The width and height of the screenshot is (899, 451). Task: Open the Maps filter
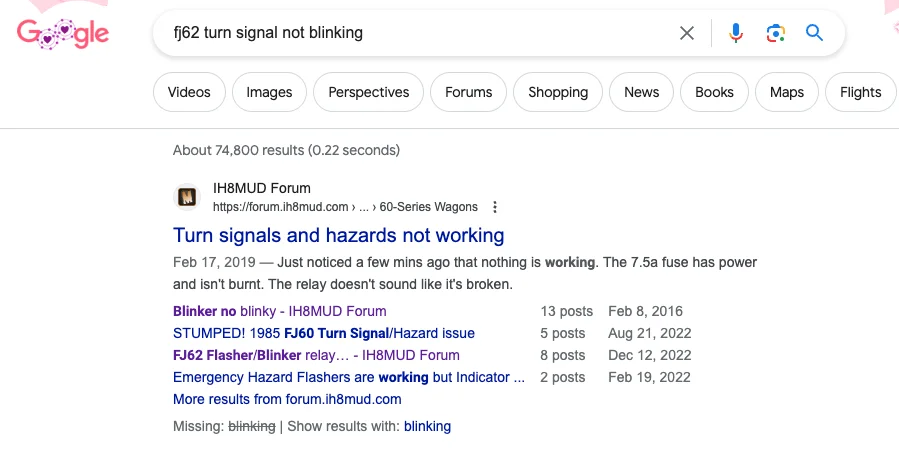click(x=786, y=92)
